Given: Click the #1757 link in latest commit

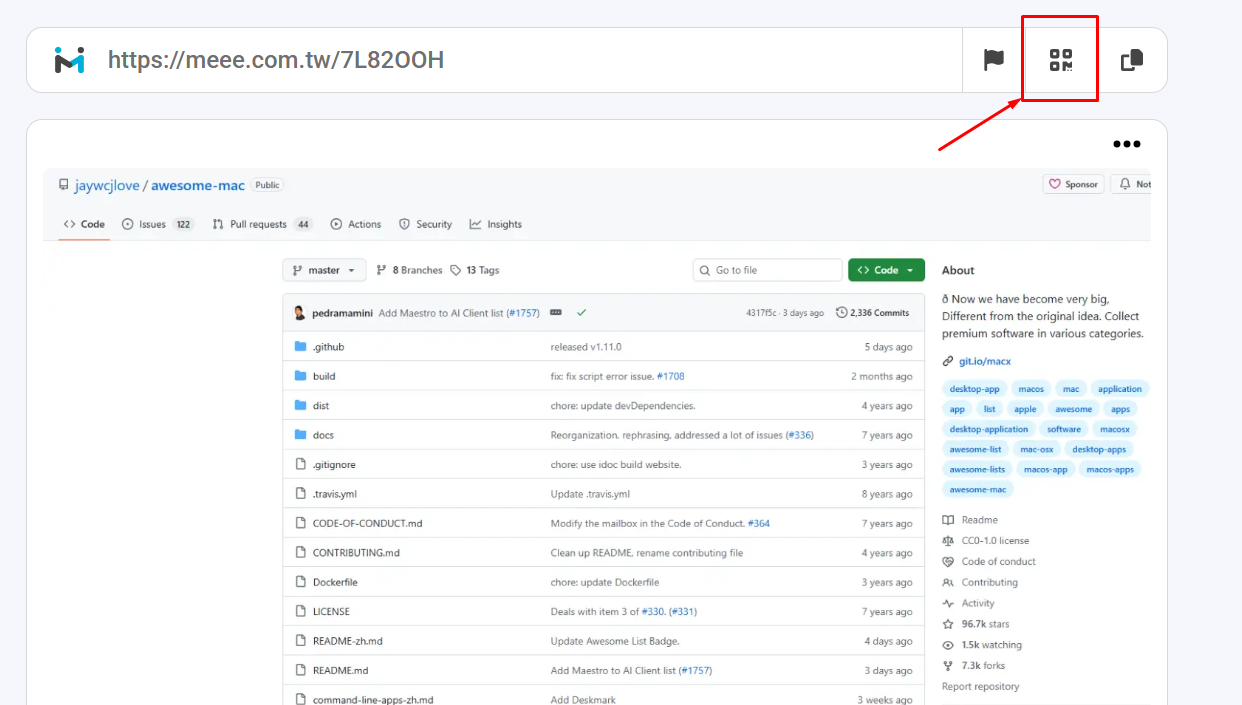Looking at the screenshot, I should point(523,313).
